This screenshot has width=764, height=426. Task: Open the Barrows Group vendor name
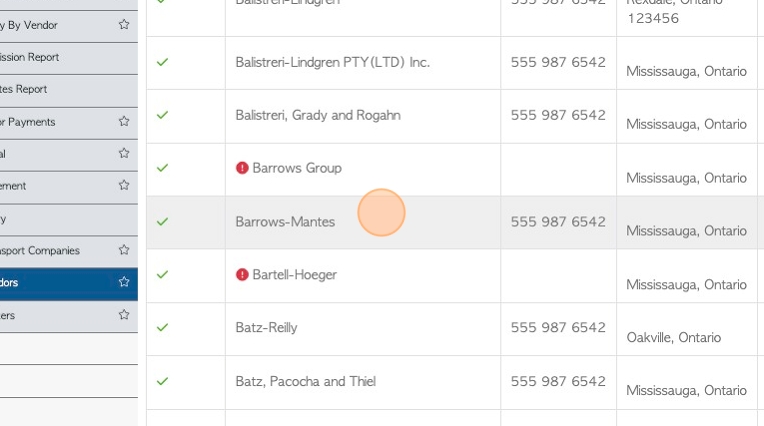[x=297, y=168]
